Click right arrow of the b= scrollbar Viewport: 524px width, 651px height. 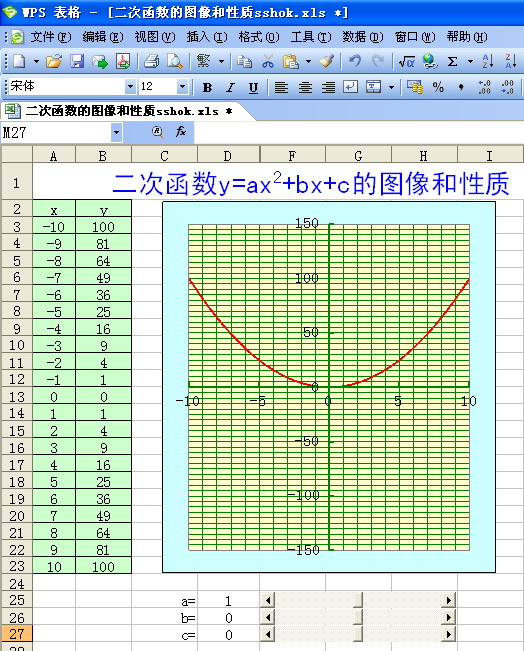[x=448, y=617]
